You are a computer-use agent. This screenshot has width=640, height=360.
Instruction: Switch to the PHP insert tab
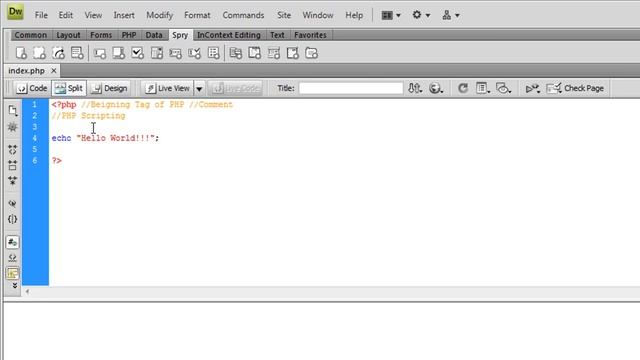pos(129,35)
